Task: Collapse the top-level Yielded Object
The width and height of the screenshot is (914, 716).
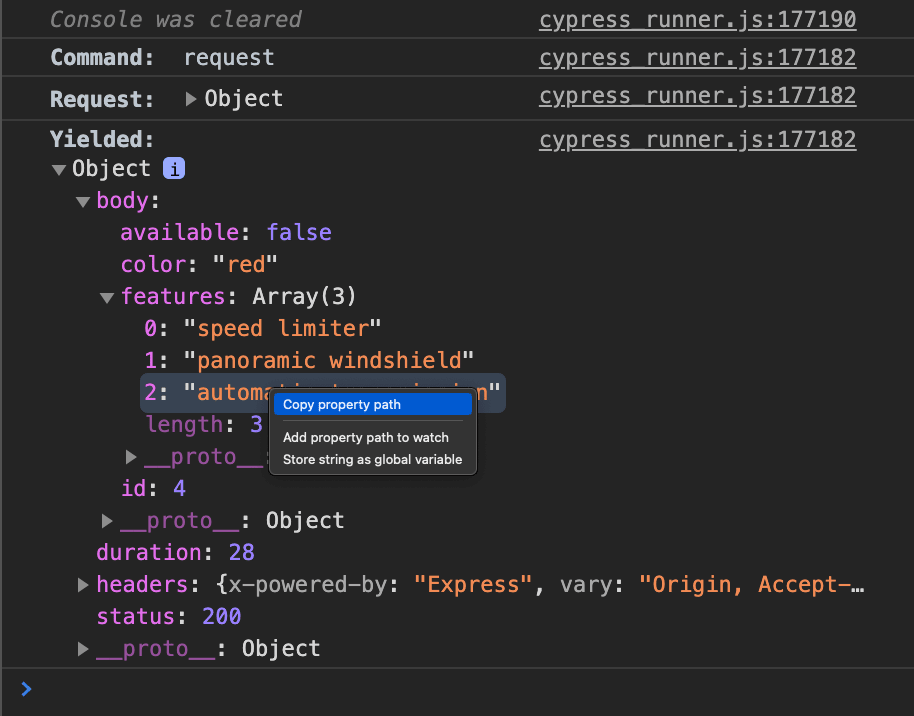Action: (x=60, y=168)
